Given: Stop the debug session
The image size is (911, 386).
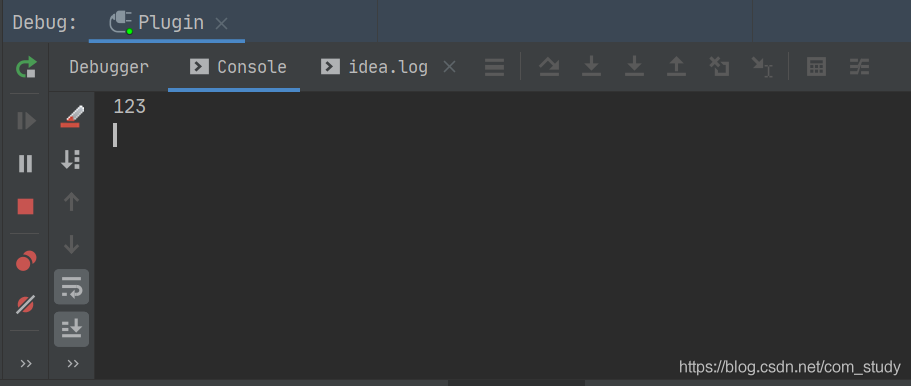Looking at the screenshot, I should pyautogui.click(x=26, y=206).
